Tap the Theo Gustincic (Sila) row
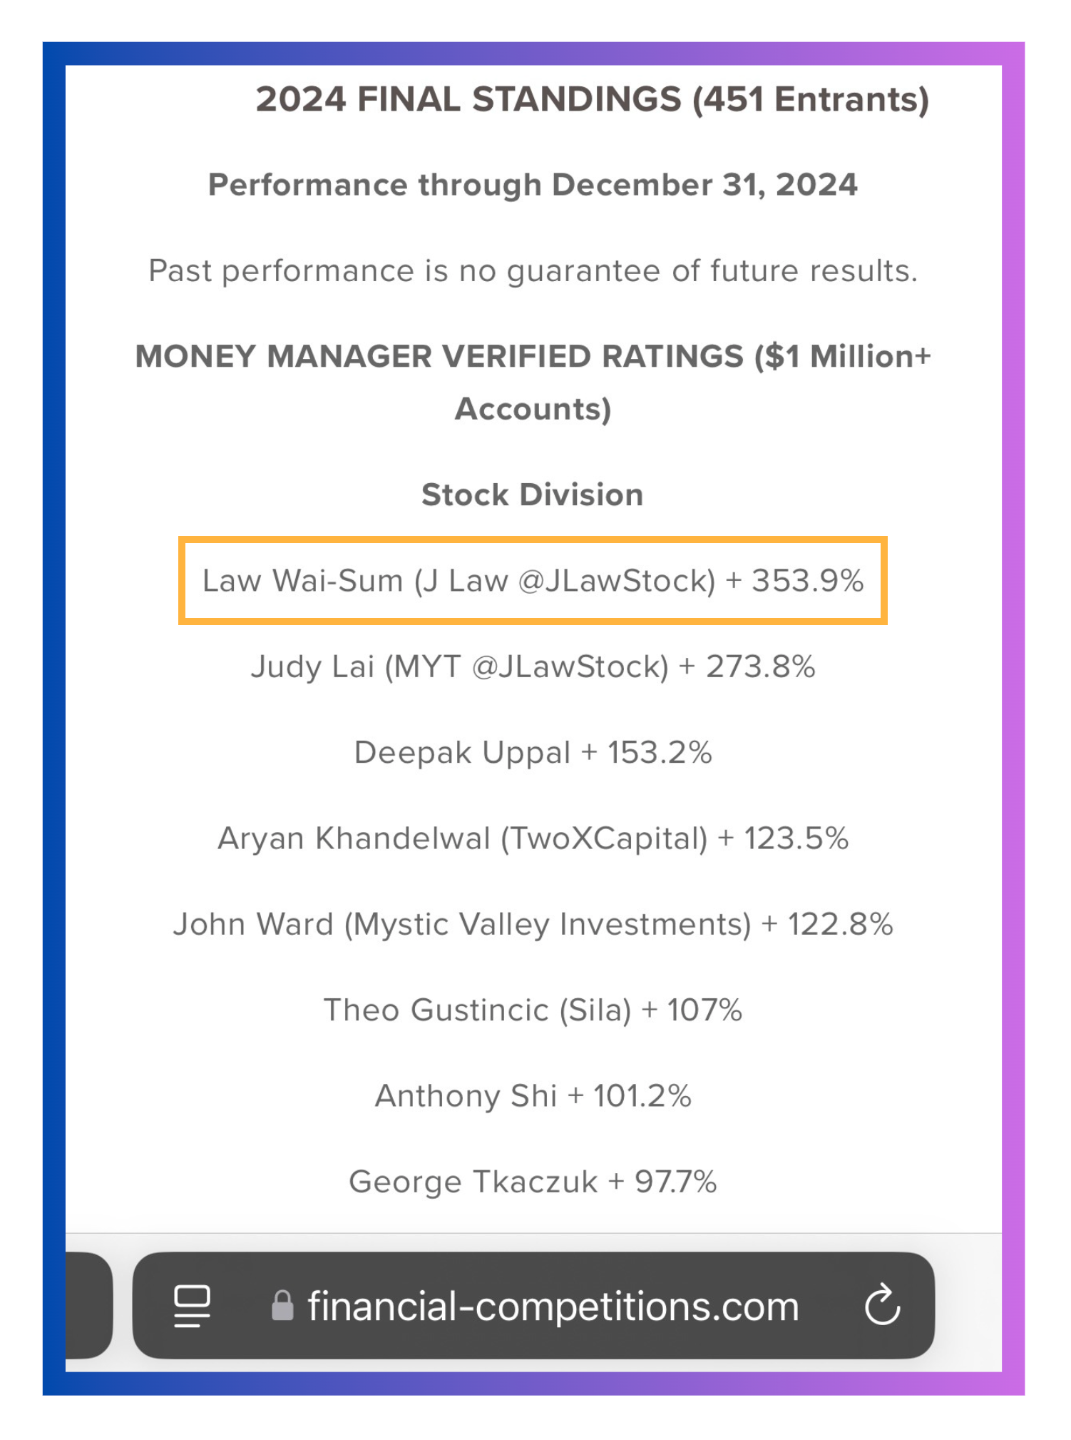This screenshot has width=1071, height=1440. click(532, 1010)
